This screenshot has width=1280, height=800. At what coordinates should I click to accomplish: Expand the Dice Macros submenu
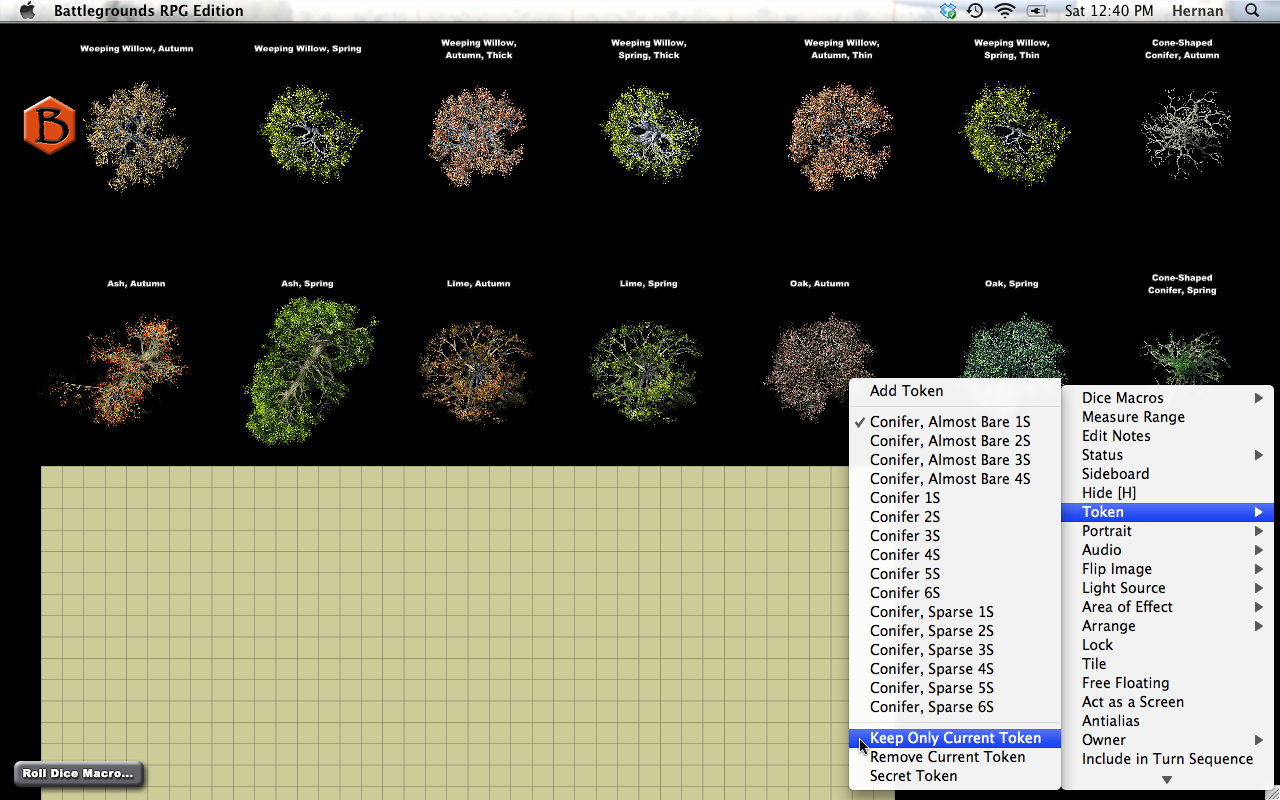[x=1167, y=398]
